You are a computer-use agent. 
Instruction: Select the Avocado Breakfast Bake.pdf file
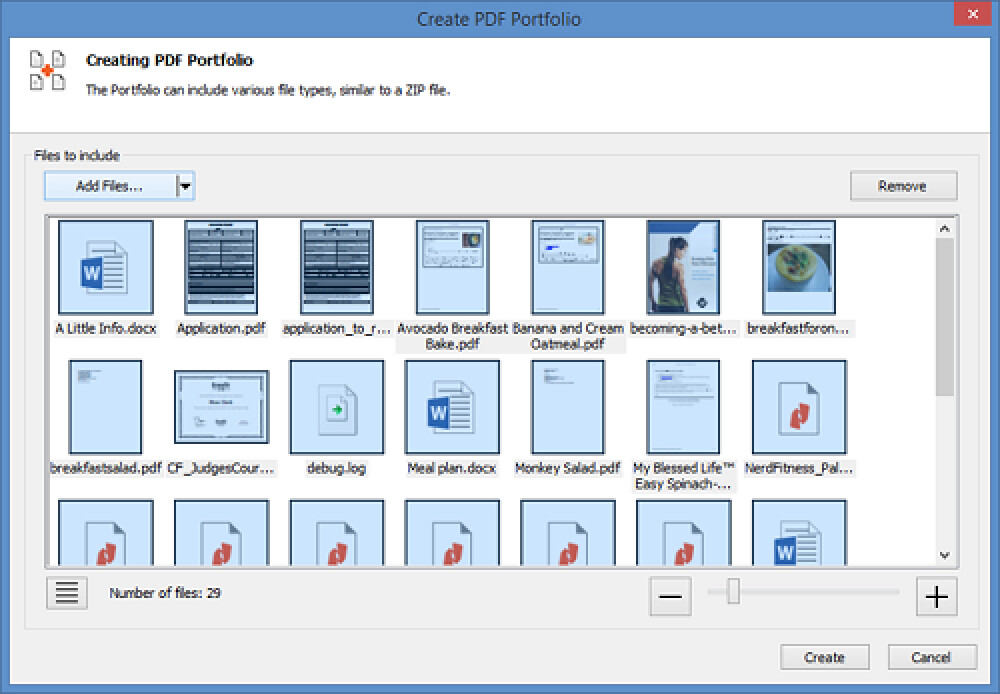451,267
